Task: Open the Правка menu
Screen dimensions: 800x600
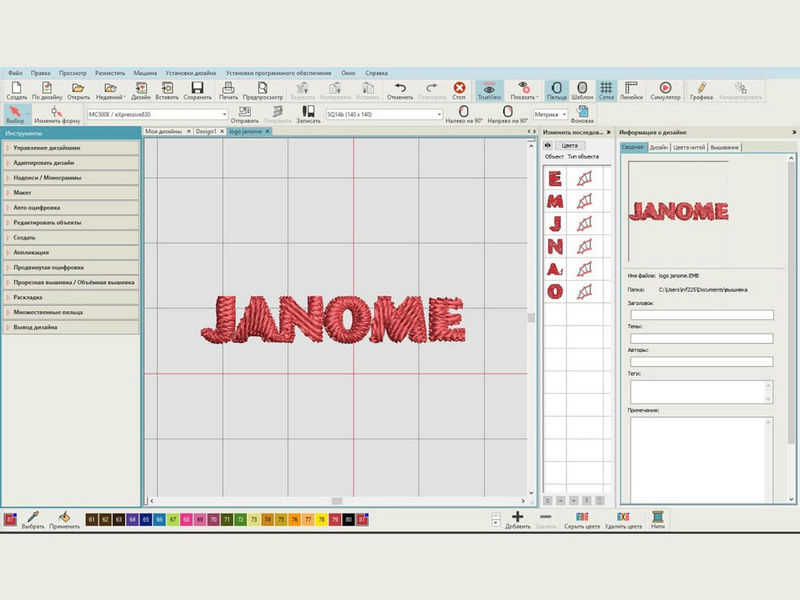Action: (40, 73)
